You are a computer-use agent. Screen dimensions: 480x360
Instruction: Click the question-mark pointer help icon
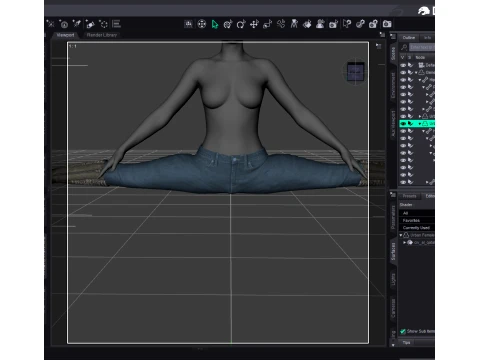tap(347, 24)
